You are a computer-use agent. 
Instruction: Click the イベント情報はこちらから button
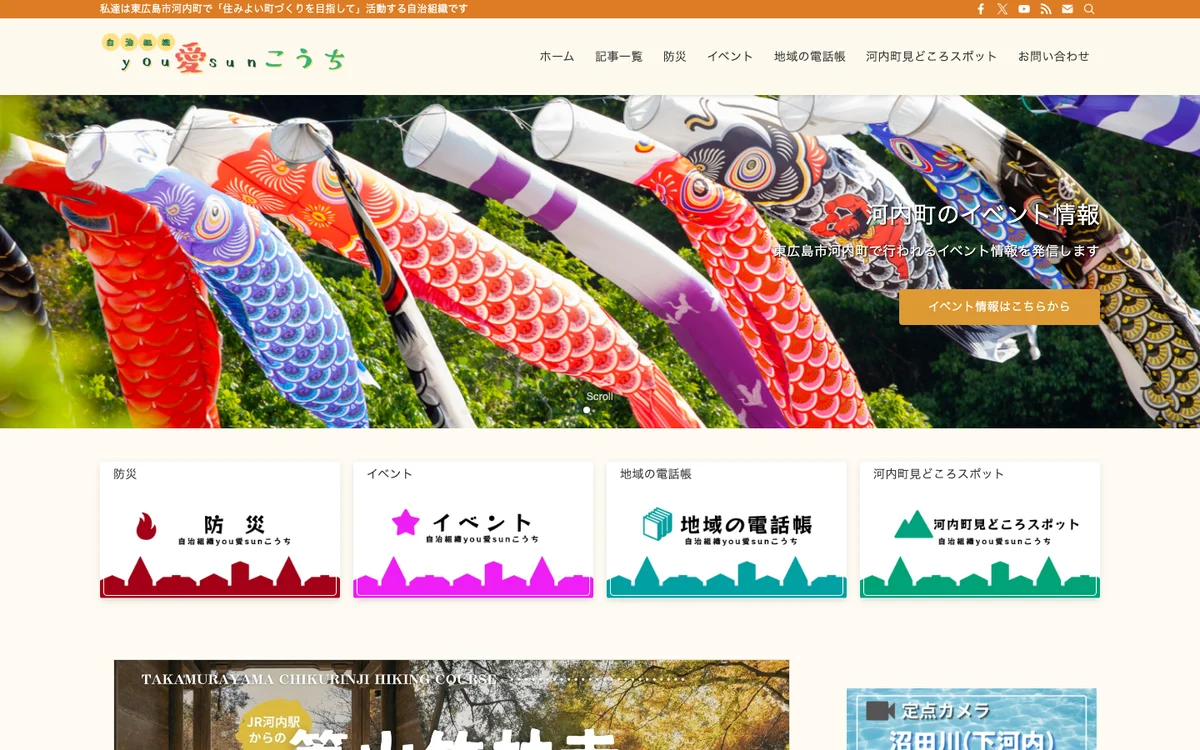(999, 307)
